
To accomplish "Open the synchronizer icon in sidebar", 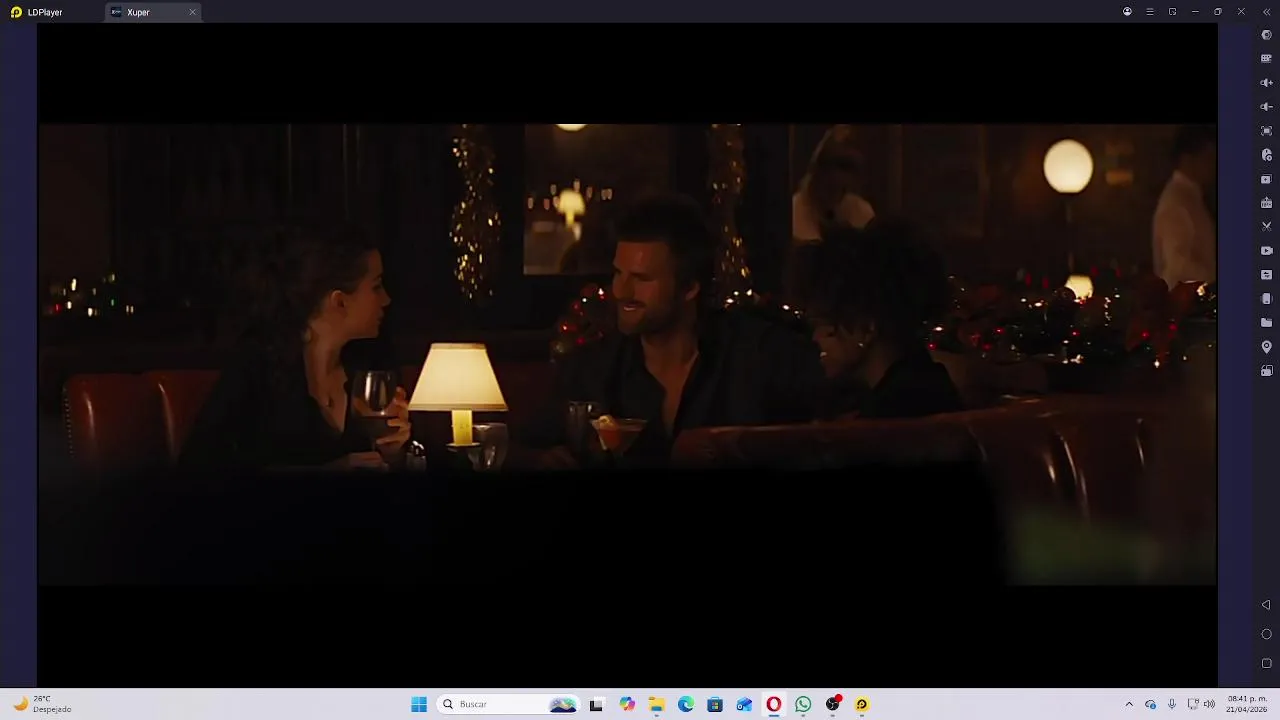I will (x=1266, y=275).
